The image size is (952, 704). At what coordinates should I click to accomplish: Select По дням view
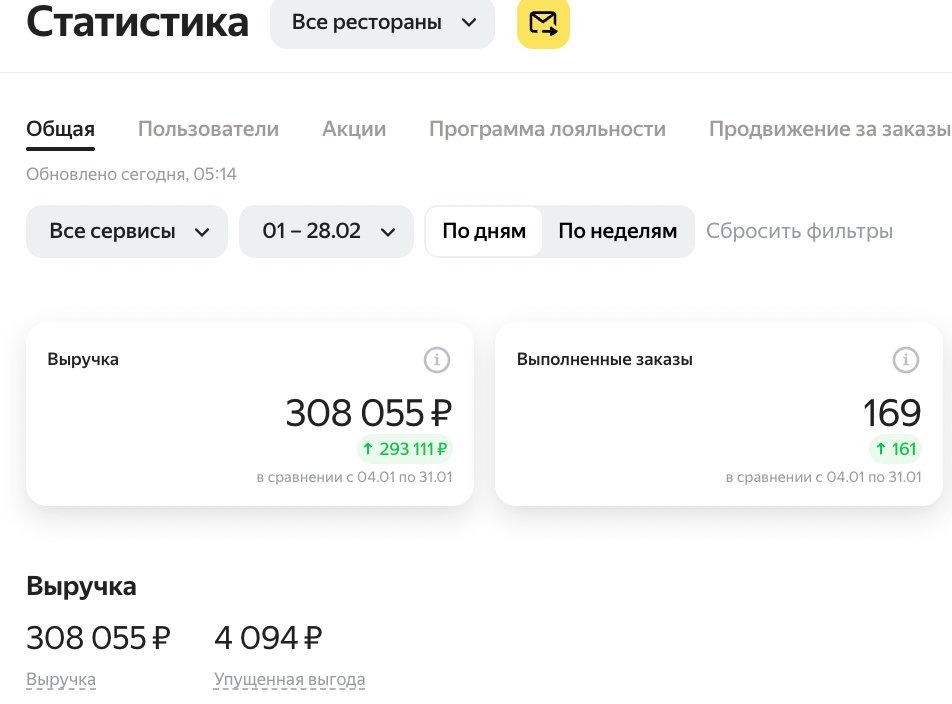485,231
